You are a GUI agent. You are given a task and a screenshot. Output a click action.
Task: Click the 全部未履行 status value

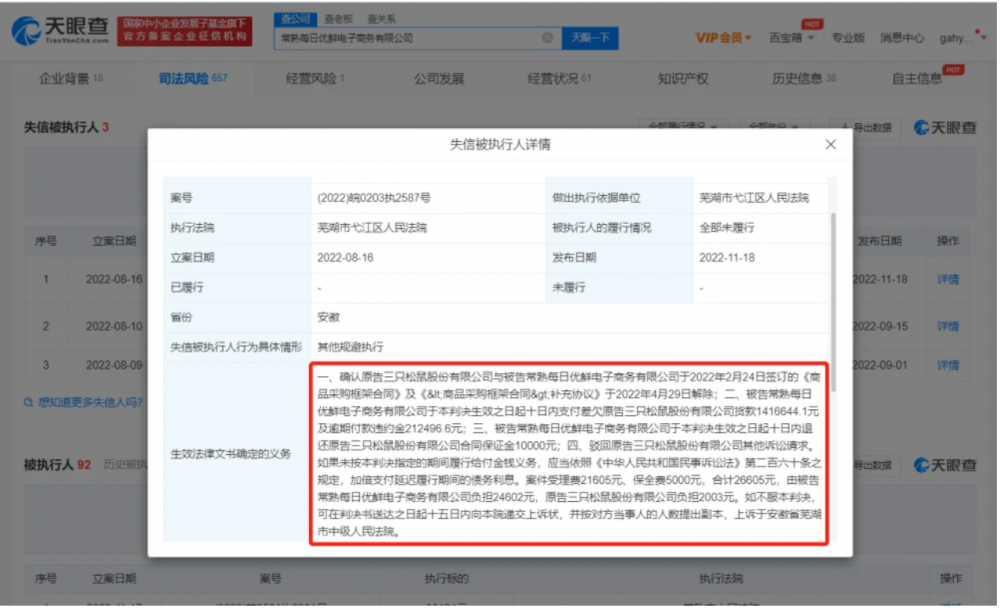click(x=726, y=228)
